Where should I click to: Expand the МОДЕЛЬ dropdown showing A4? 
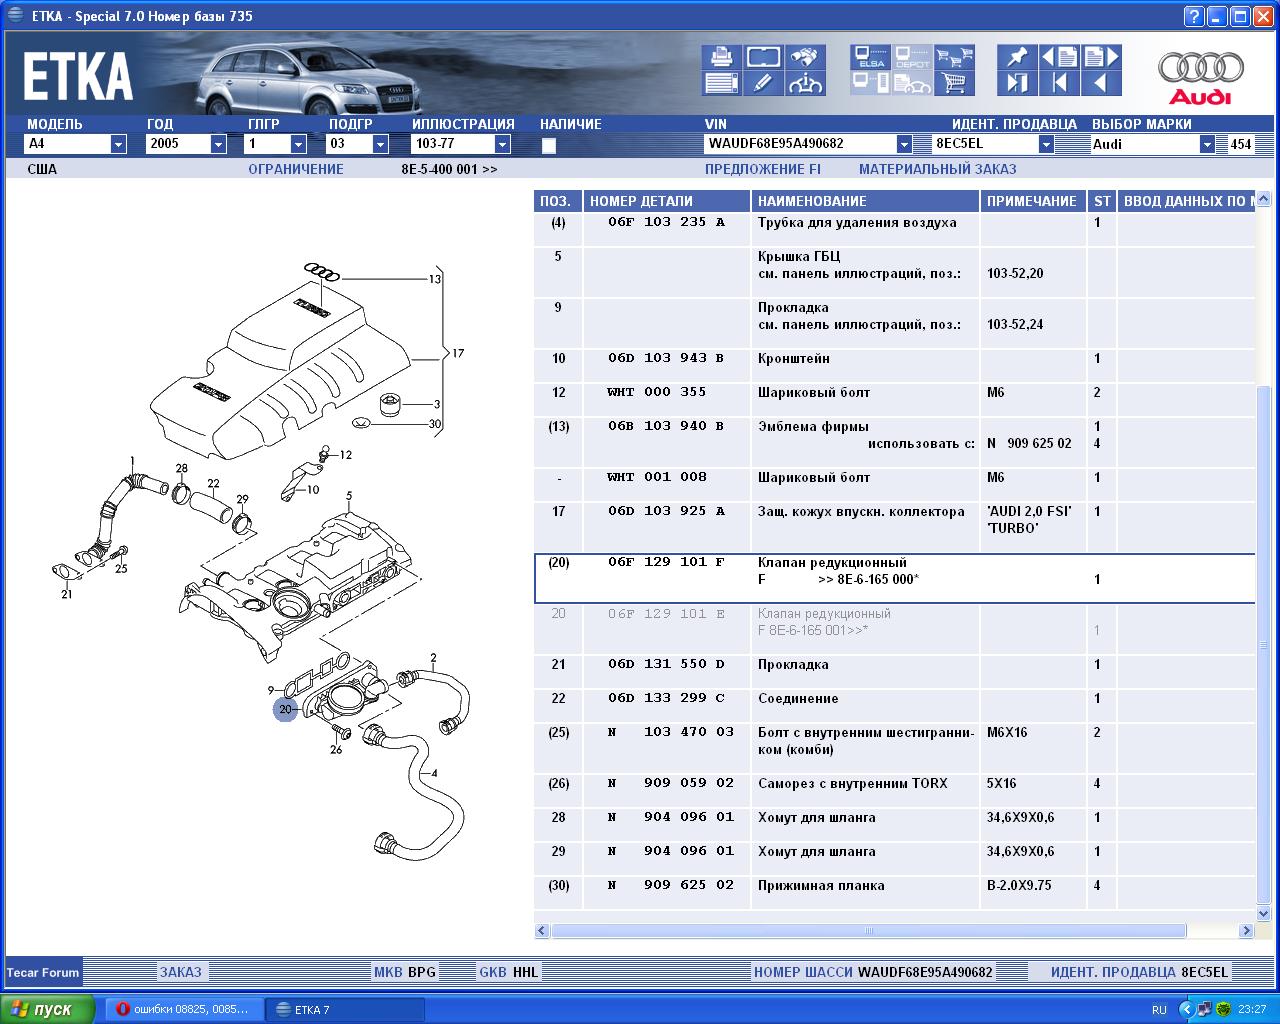click(x=118, y=144)
